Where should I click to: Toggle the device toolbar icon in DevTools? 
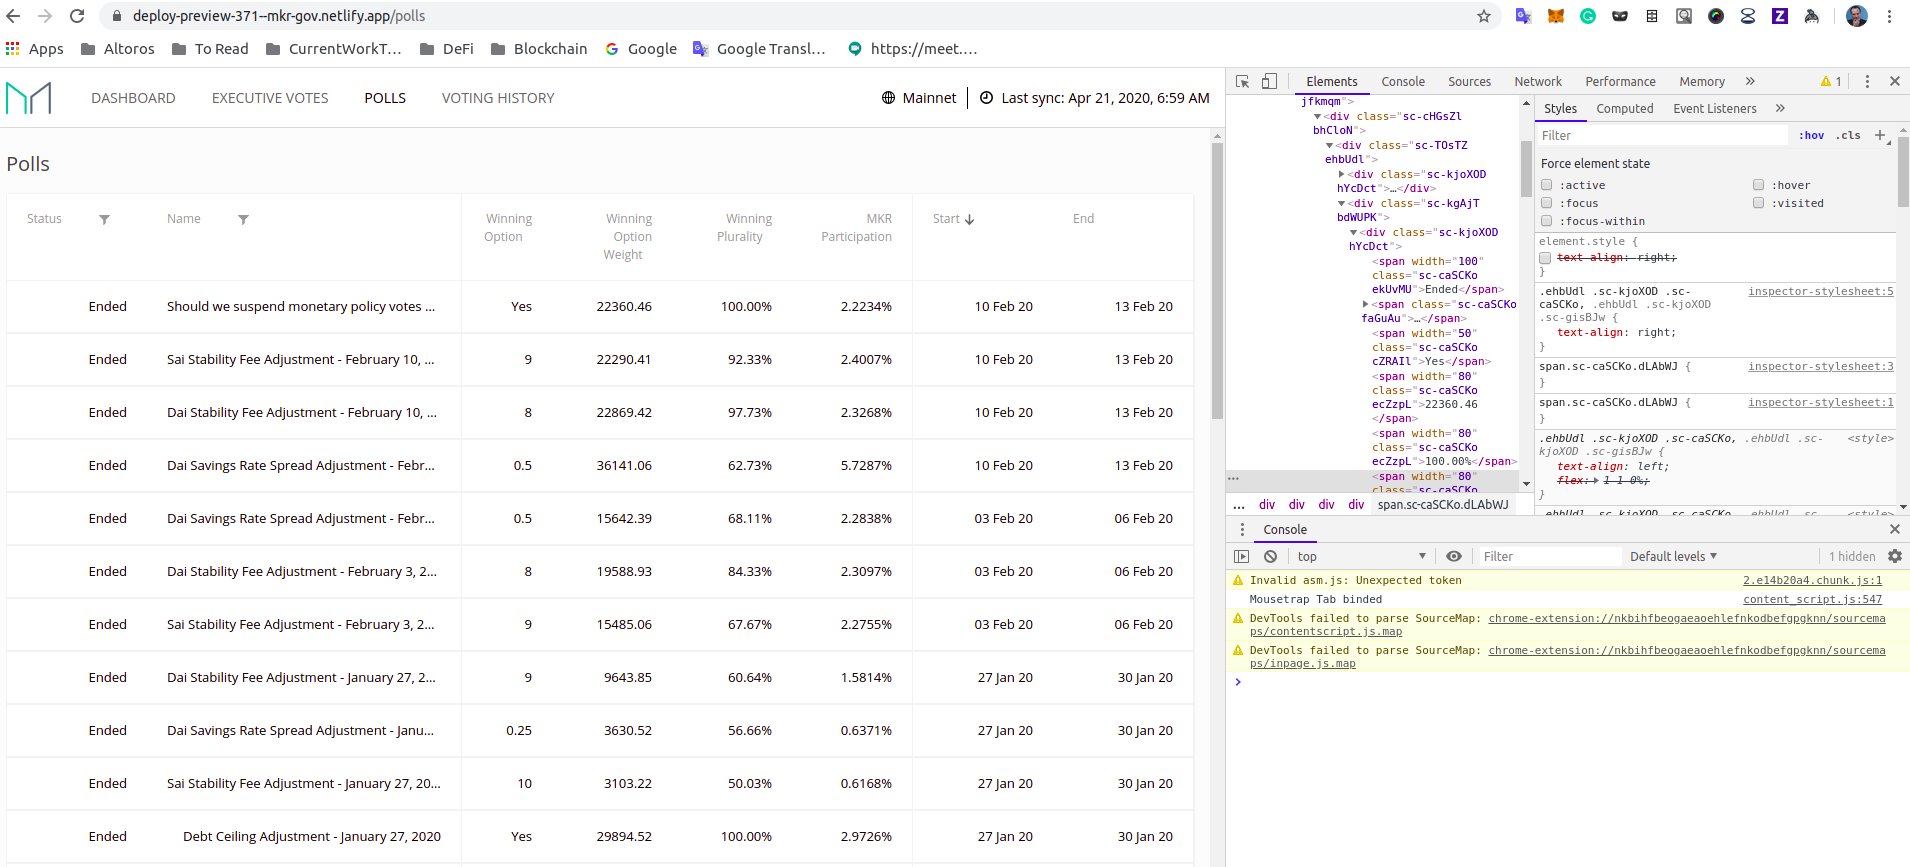pyautogui.click(x=1269, y=82)
